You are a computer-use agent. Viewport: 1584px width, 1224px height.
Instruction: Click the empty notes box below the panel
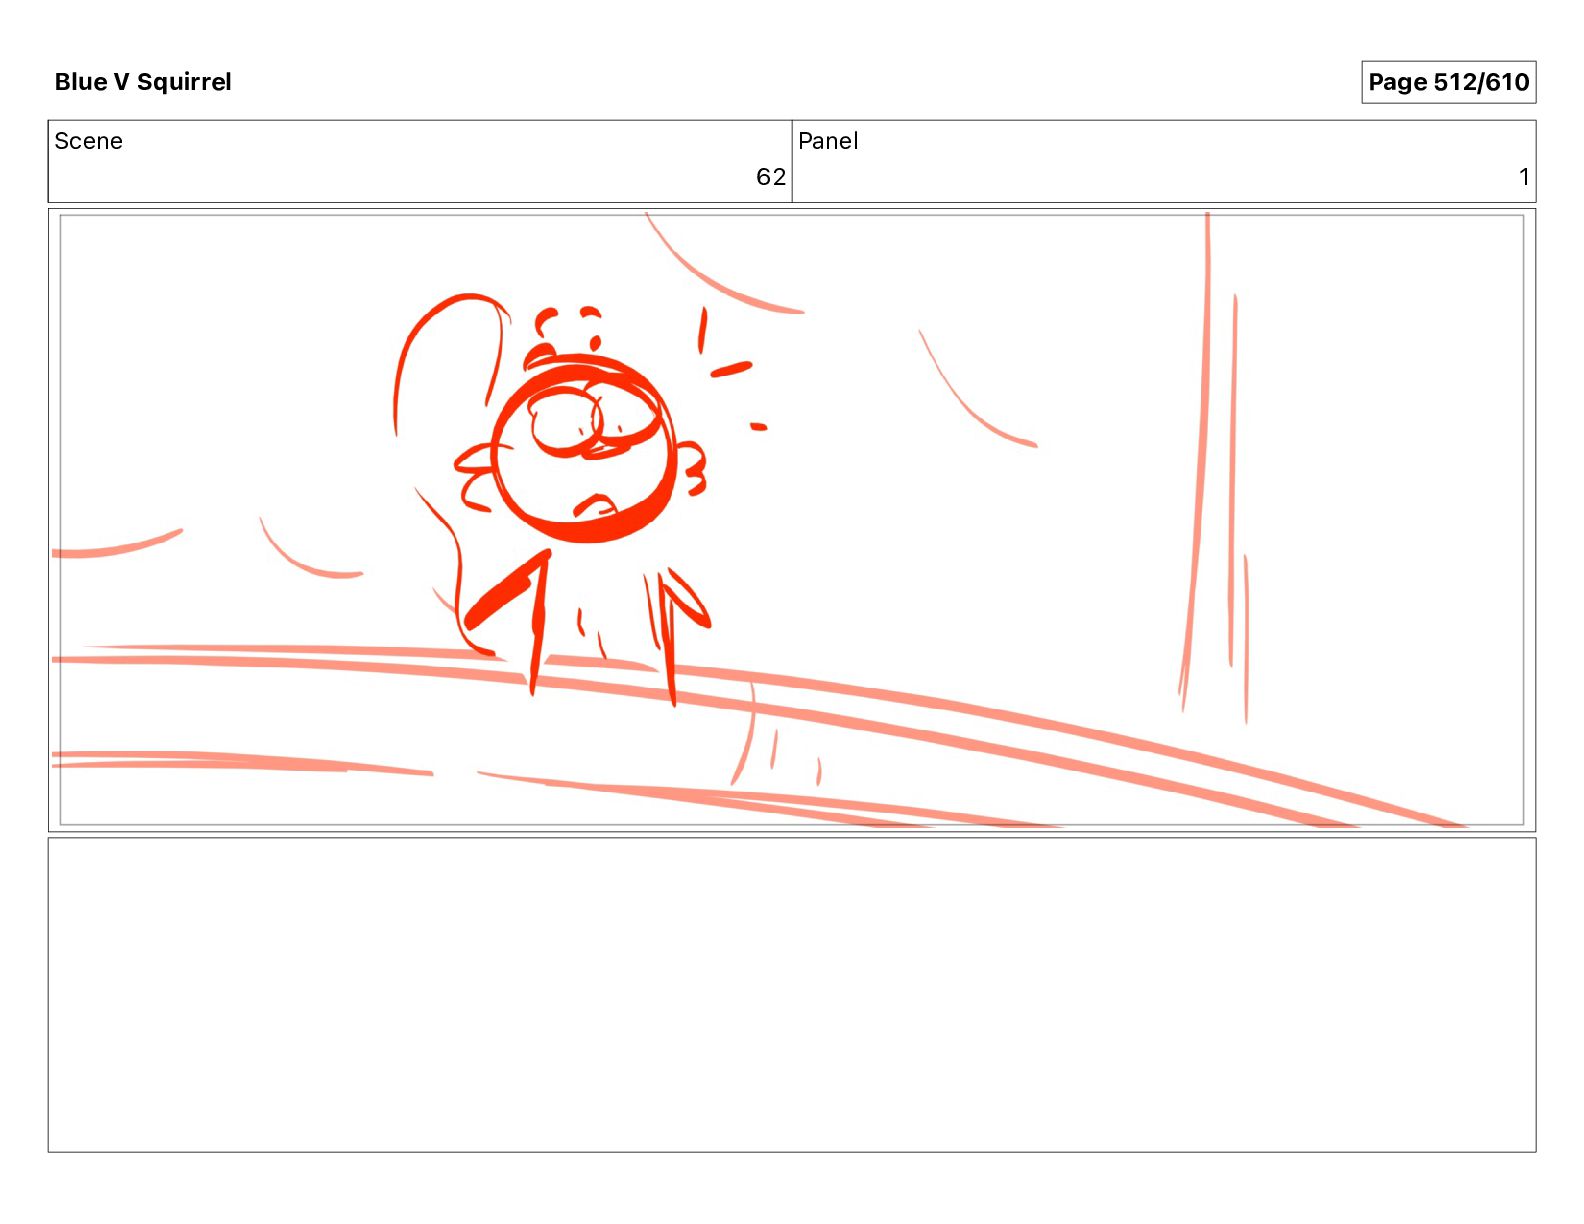tap(792, 995)
